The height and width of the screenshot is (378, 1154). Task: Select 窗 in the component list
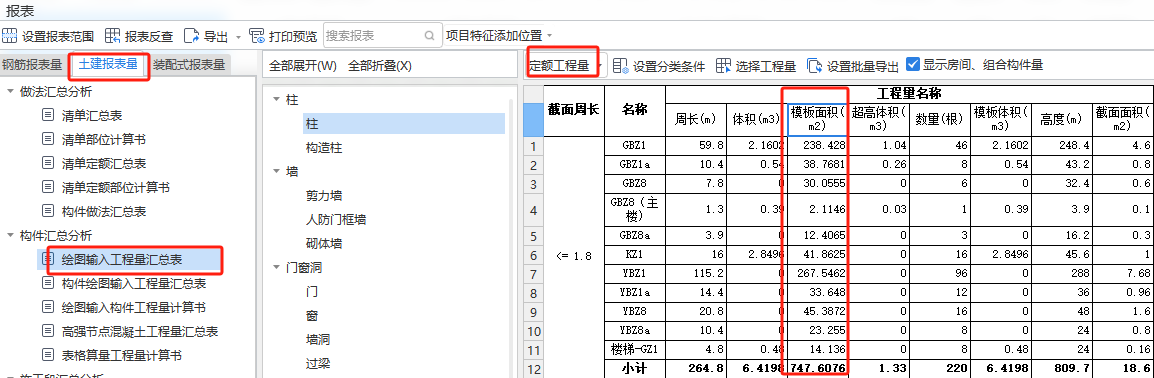click(x=312, y=315)
